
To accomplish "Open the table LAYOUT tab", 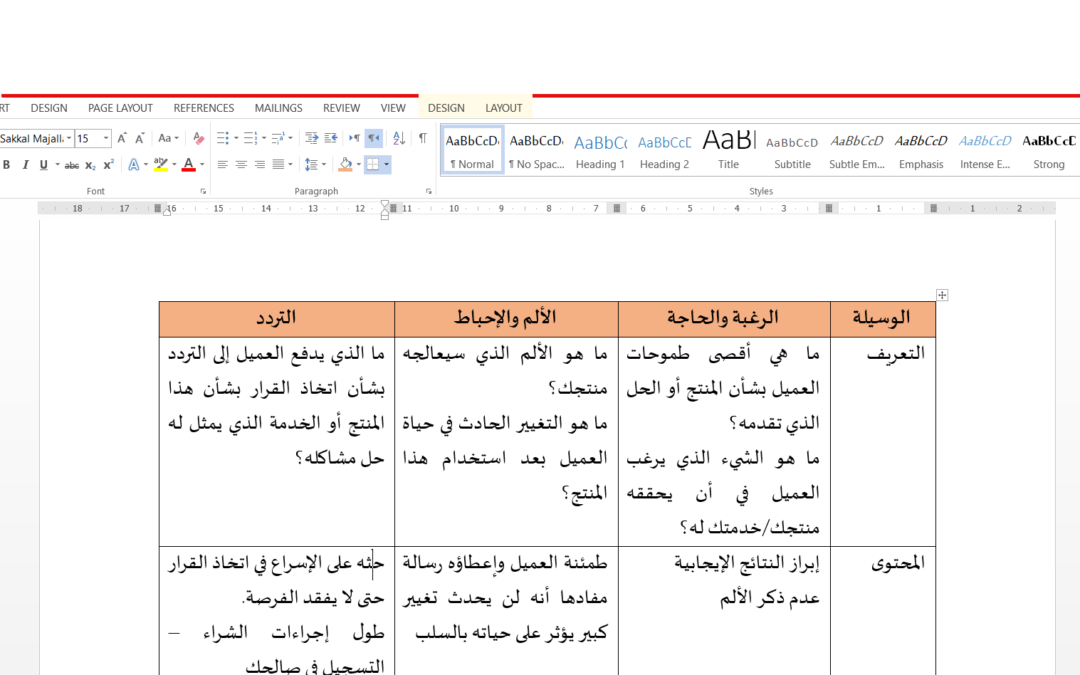I will pyautogui.click(x=504, y=108).
